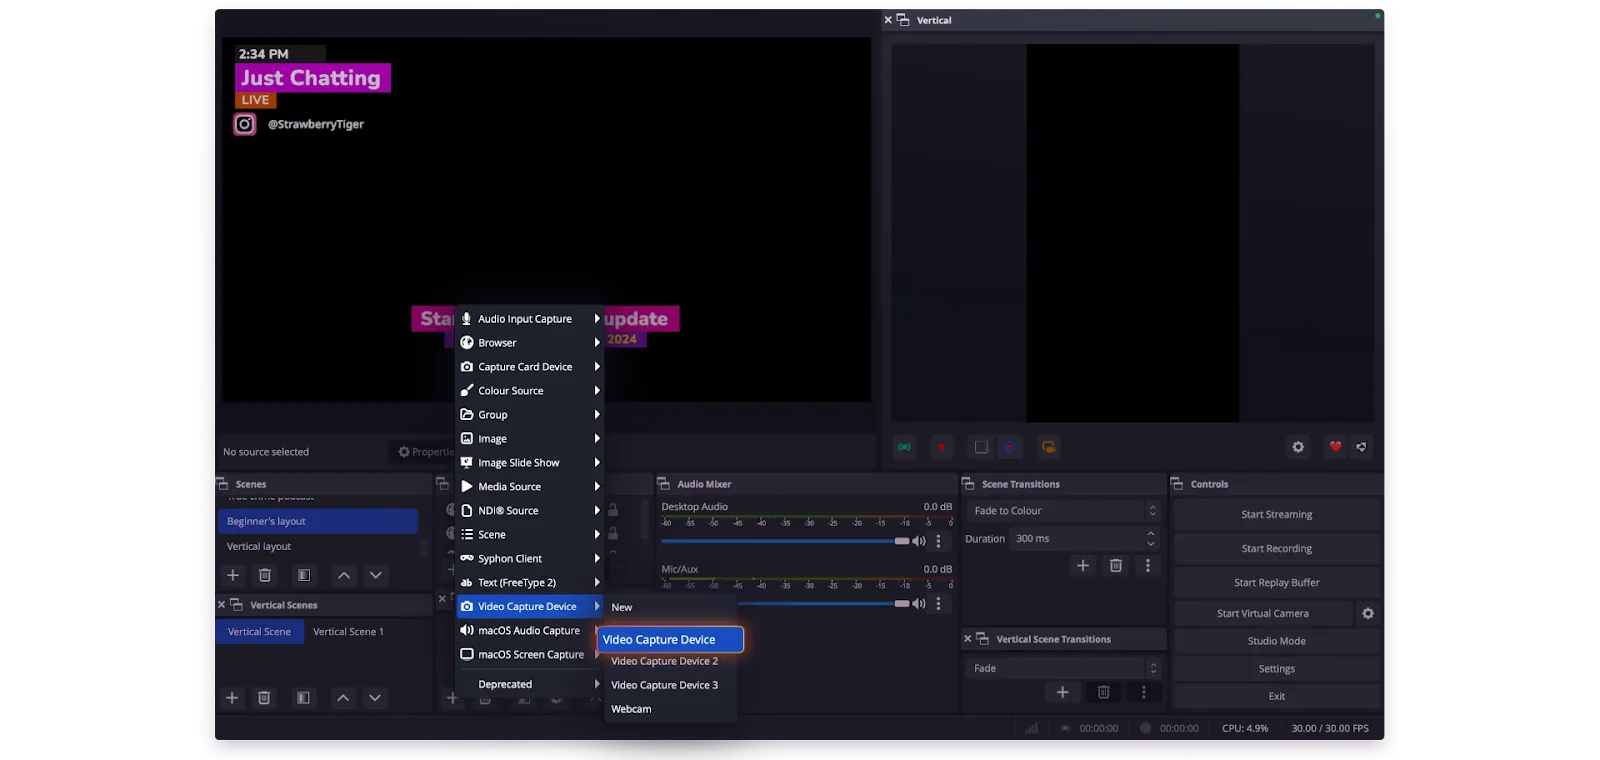
Task: Expand Deprecated submenu arrow
Action: coord(597,685)
